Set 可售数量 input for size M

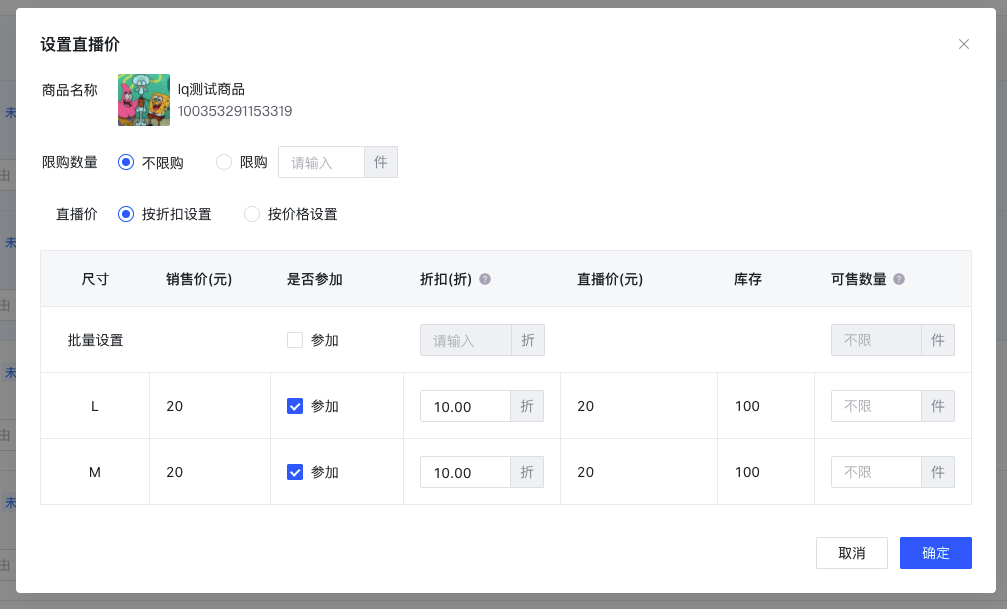(x=876, y=472)
